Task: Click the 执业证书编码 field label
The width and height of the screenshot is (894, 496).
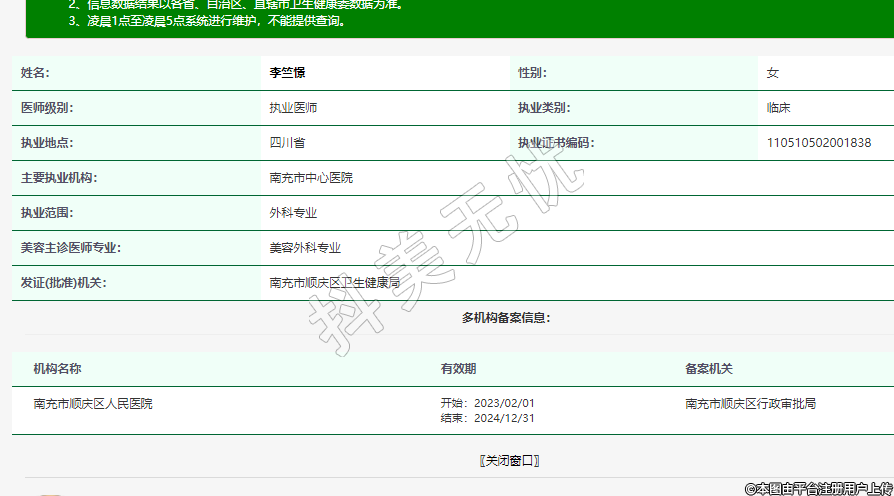Action: click(x=555, y=143)
